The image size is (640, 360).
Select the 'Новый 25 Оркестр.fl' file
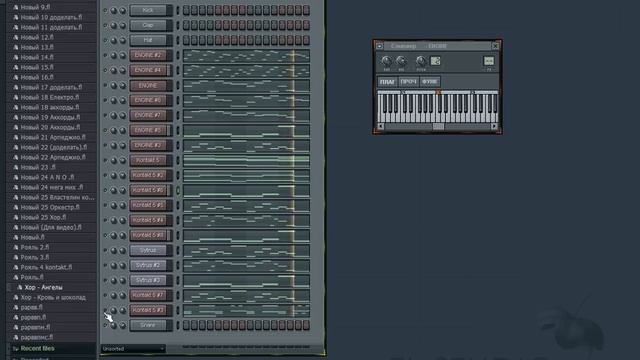pos(50,207)
